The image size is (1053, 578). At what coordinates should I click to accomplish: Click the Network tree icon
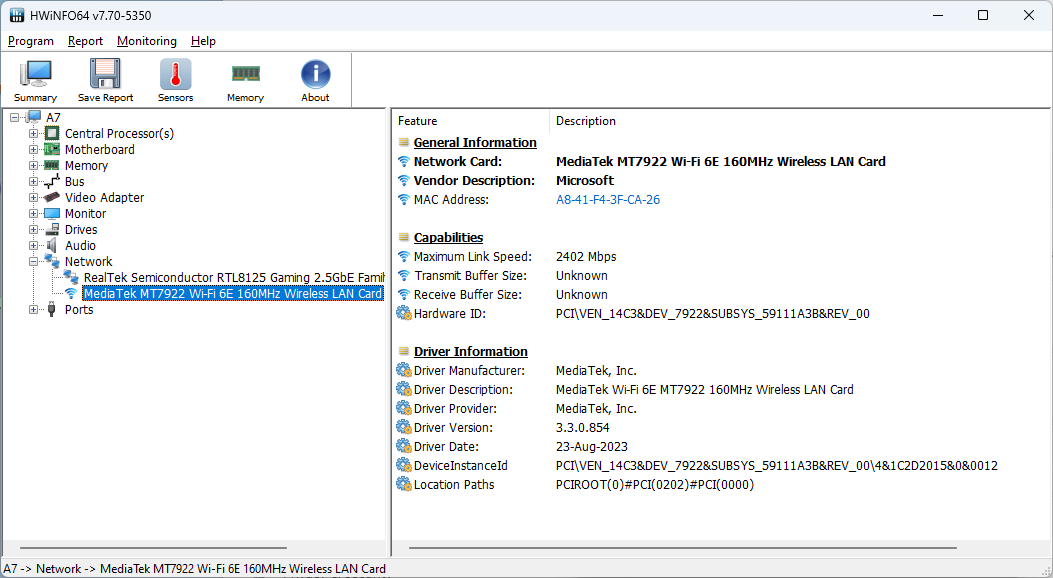(x=52, y=261)
